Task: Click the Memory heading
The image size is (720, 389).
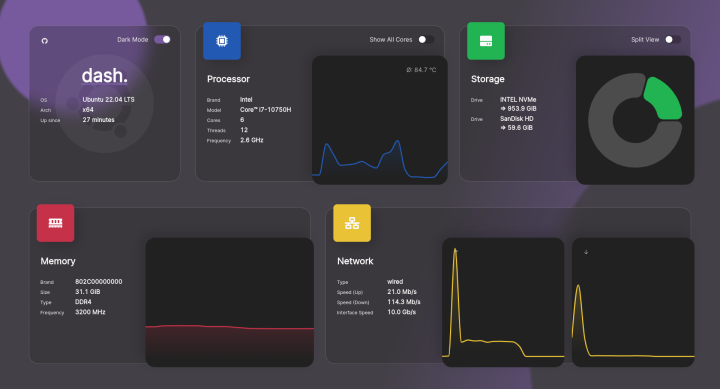Action: click(58, 261)
